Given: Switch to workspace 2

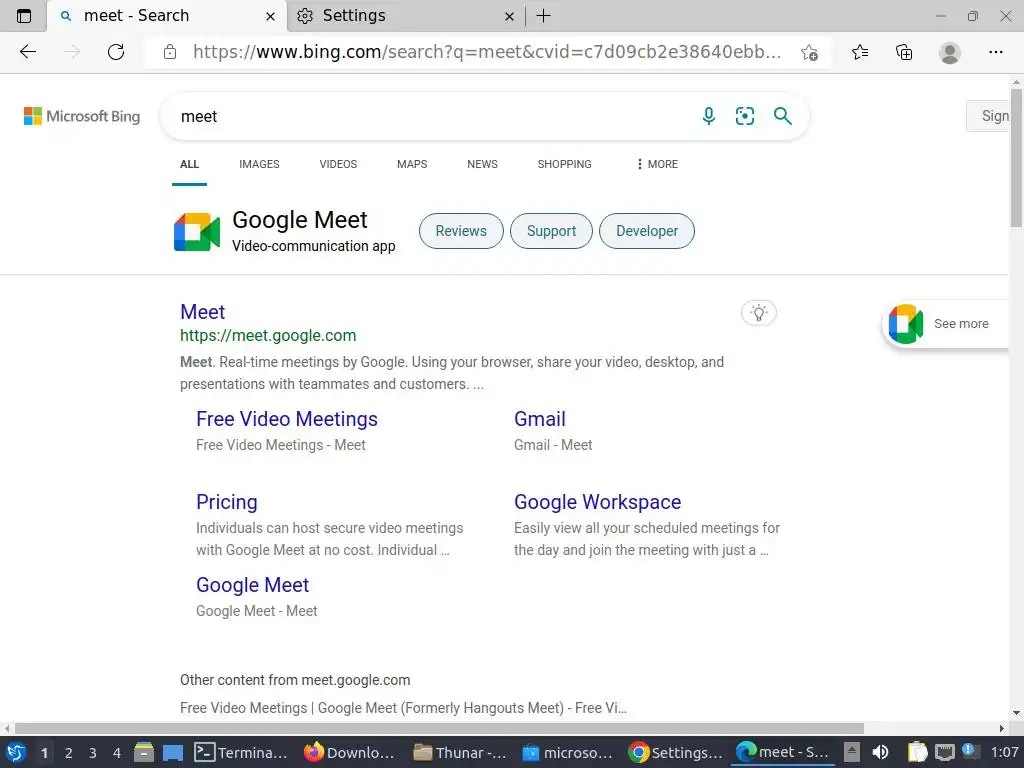Looking at the screenshot, I should [69, 753].
